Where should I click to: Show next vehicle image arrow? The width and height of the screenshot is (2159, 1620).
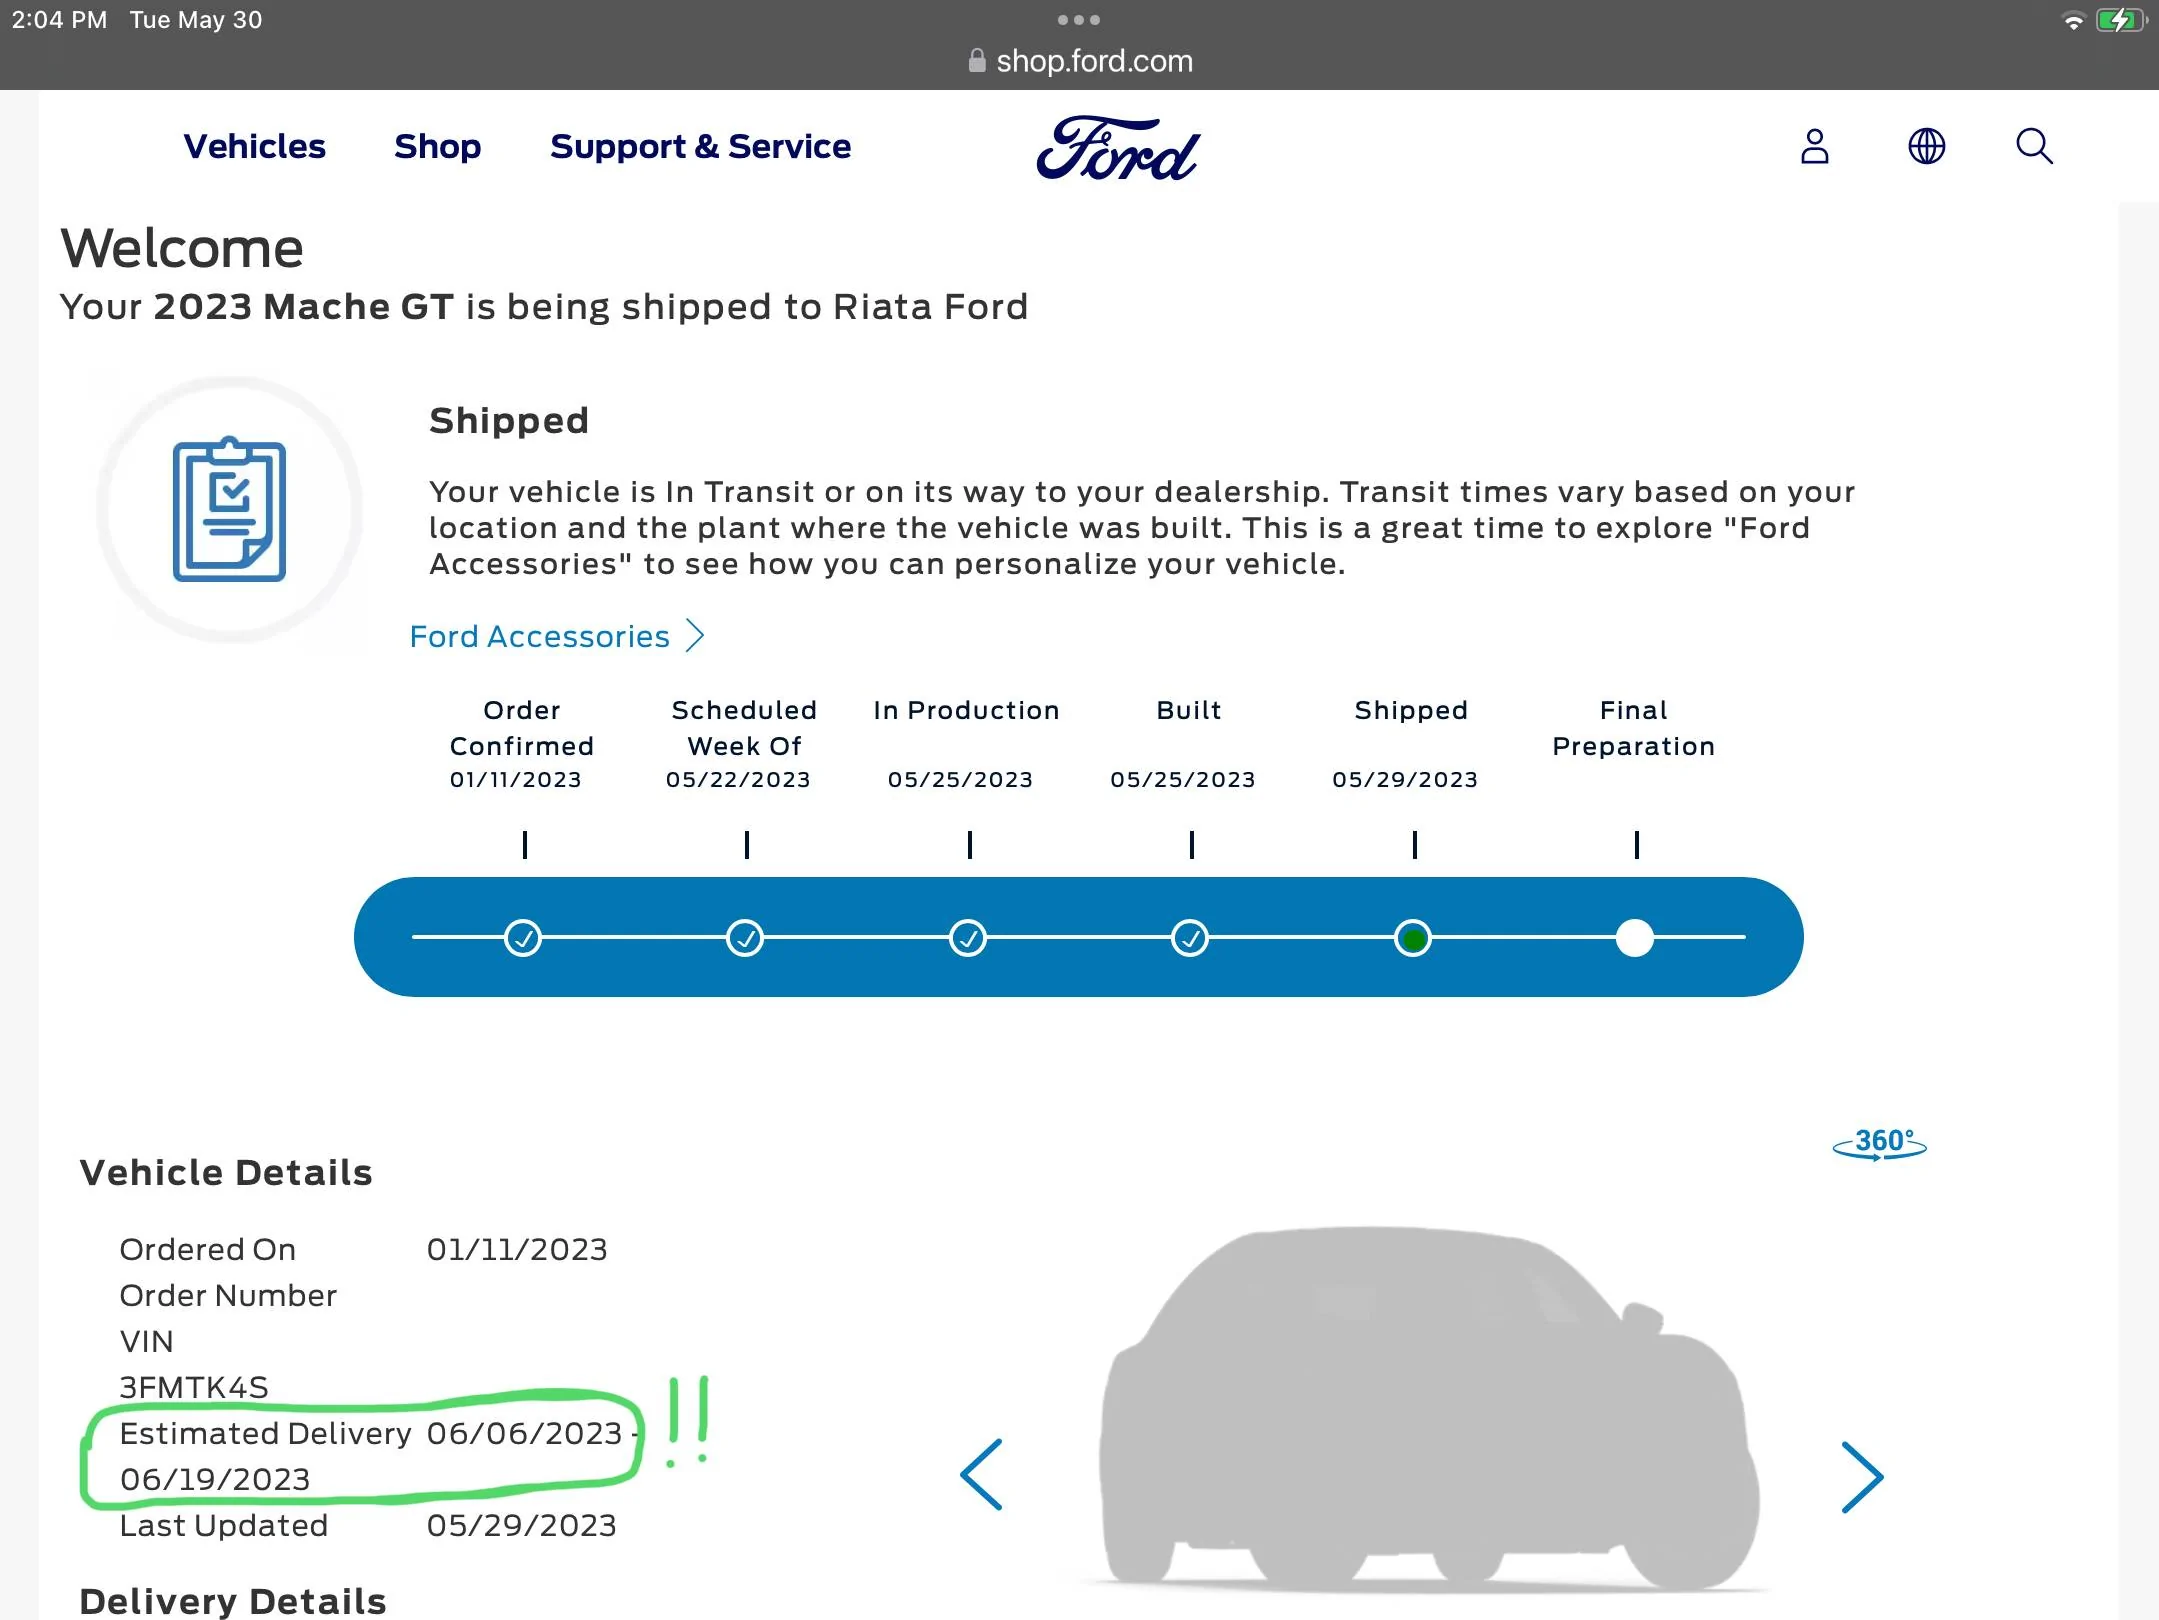click(1862, 1477)
